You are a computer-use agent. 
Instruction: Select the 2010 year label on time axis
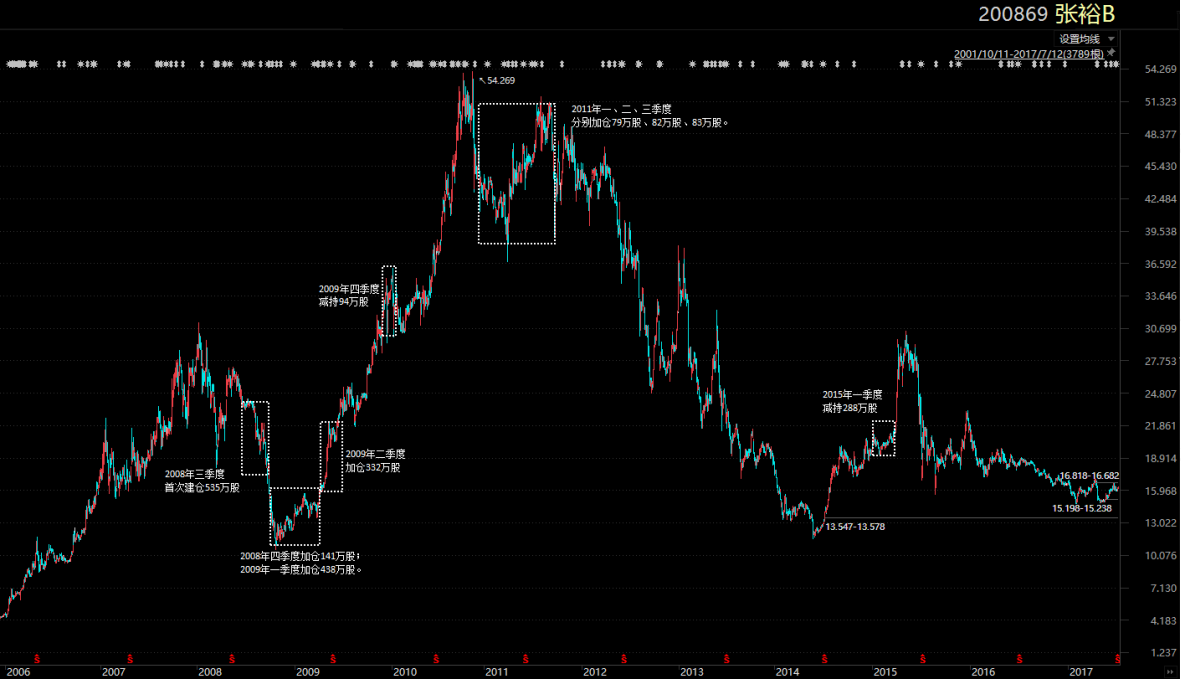(x=404, y=671)
